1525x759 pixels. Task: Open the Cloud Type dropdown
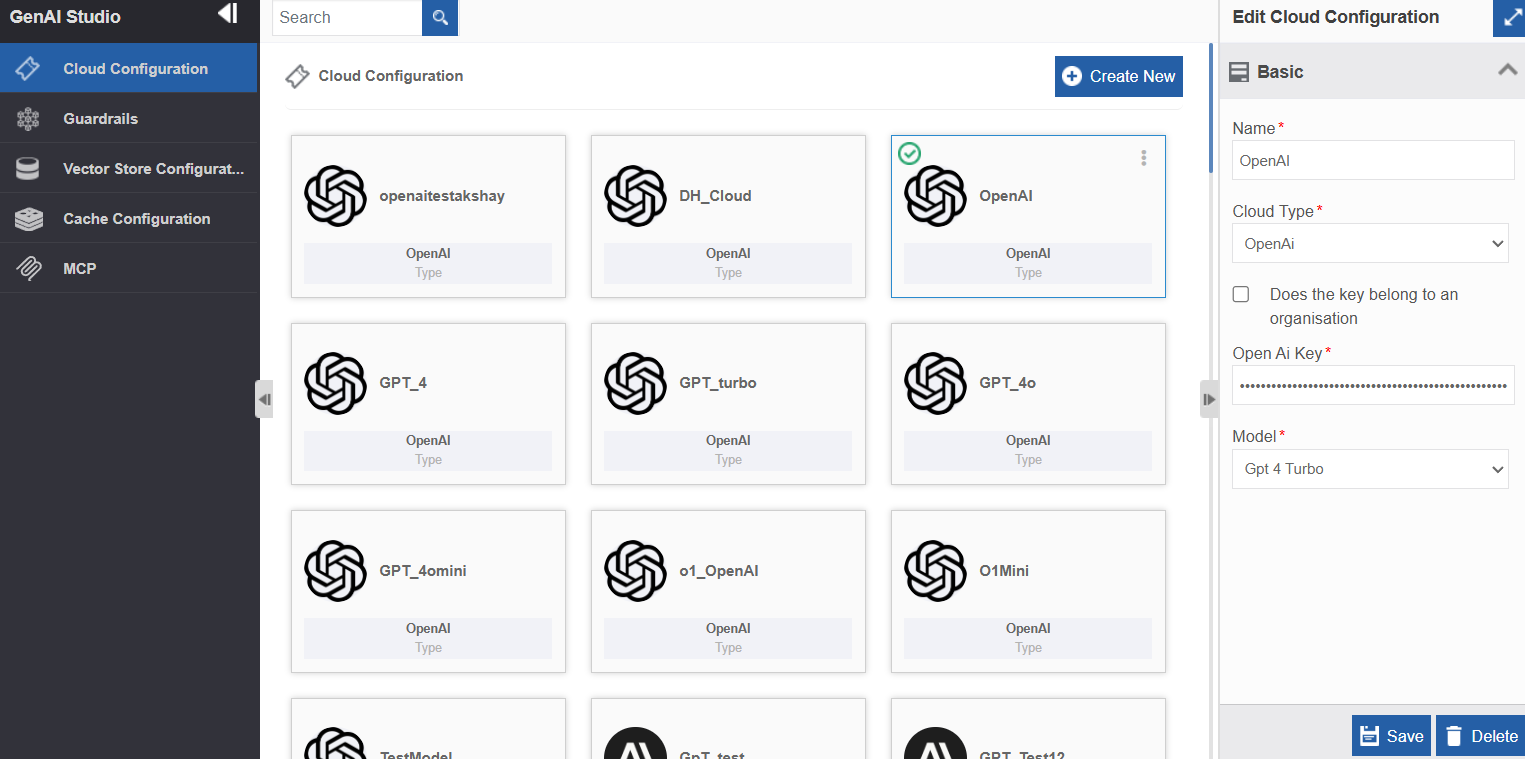(x=1370, y=243)
